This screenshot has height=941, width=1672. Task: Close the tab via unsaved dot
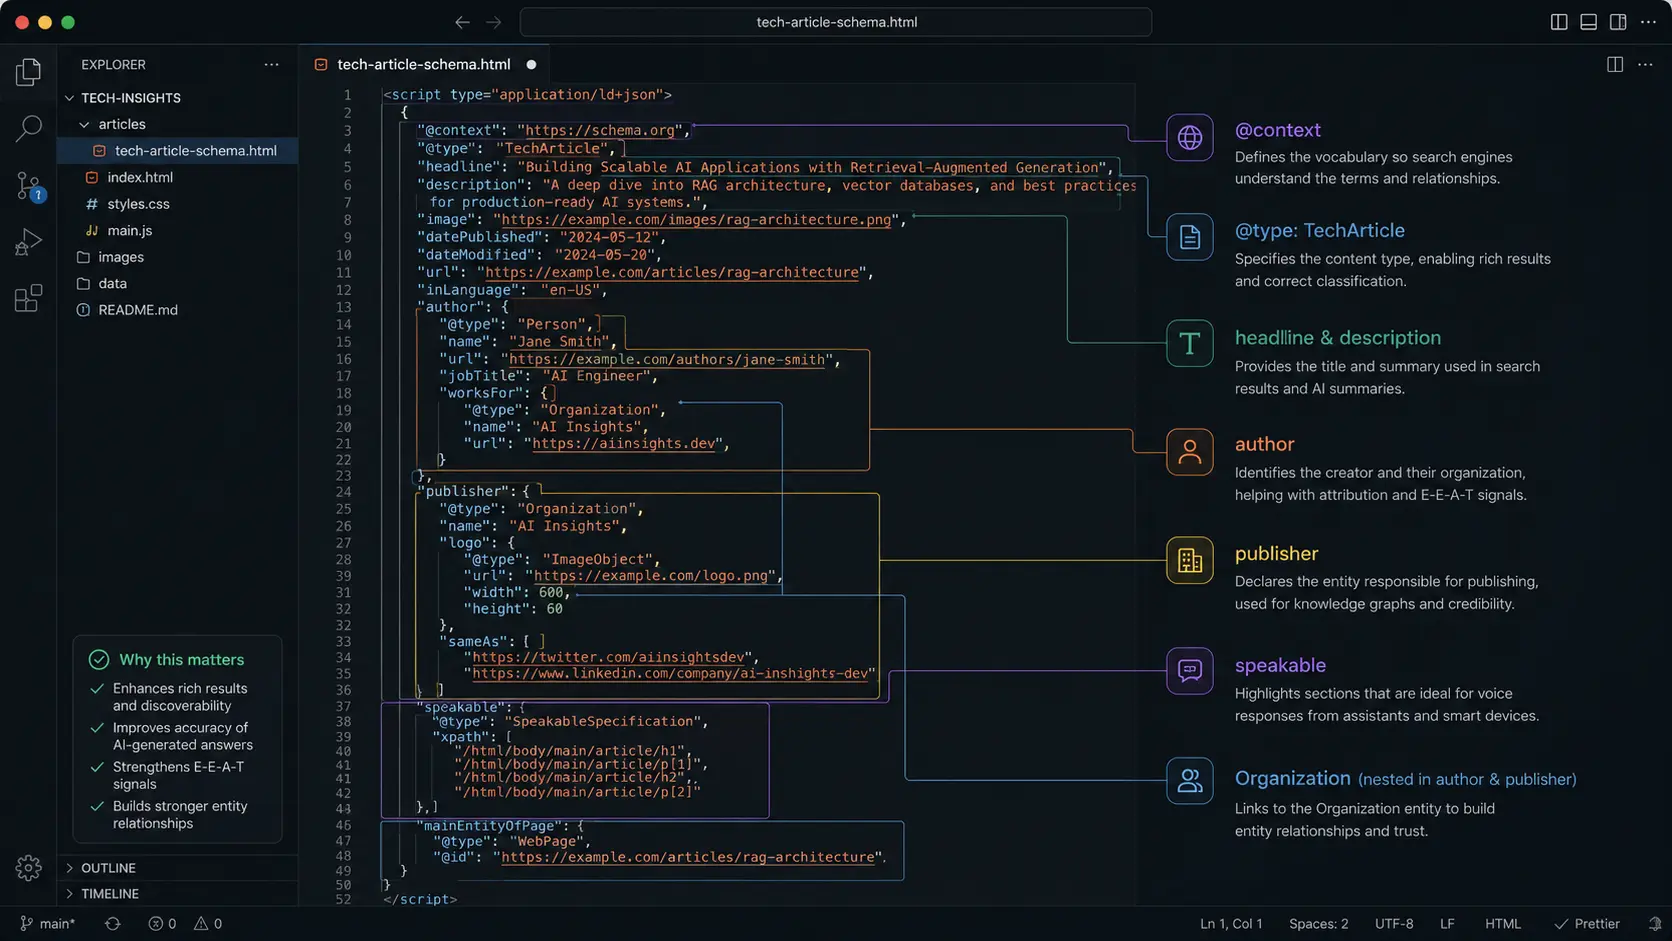[x=531, y=64]
